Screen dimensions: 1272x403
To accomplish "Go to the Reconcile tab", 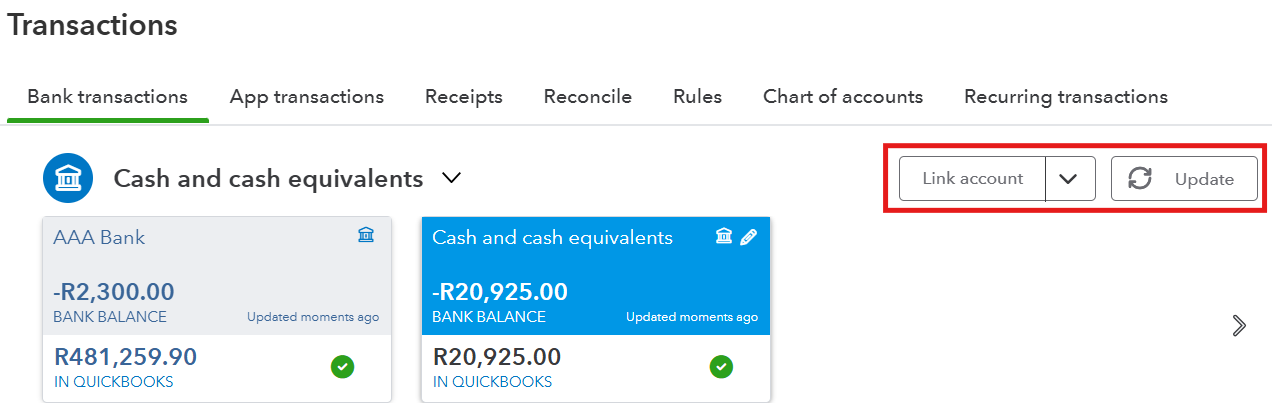I will tap(588, 97).
